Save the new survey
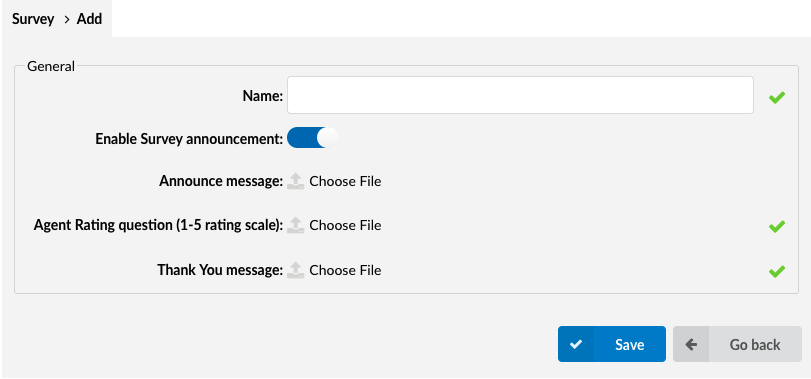The width and height of the screenshot is (811, 379). 611,344
